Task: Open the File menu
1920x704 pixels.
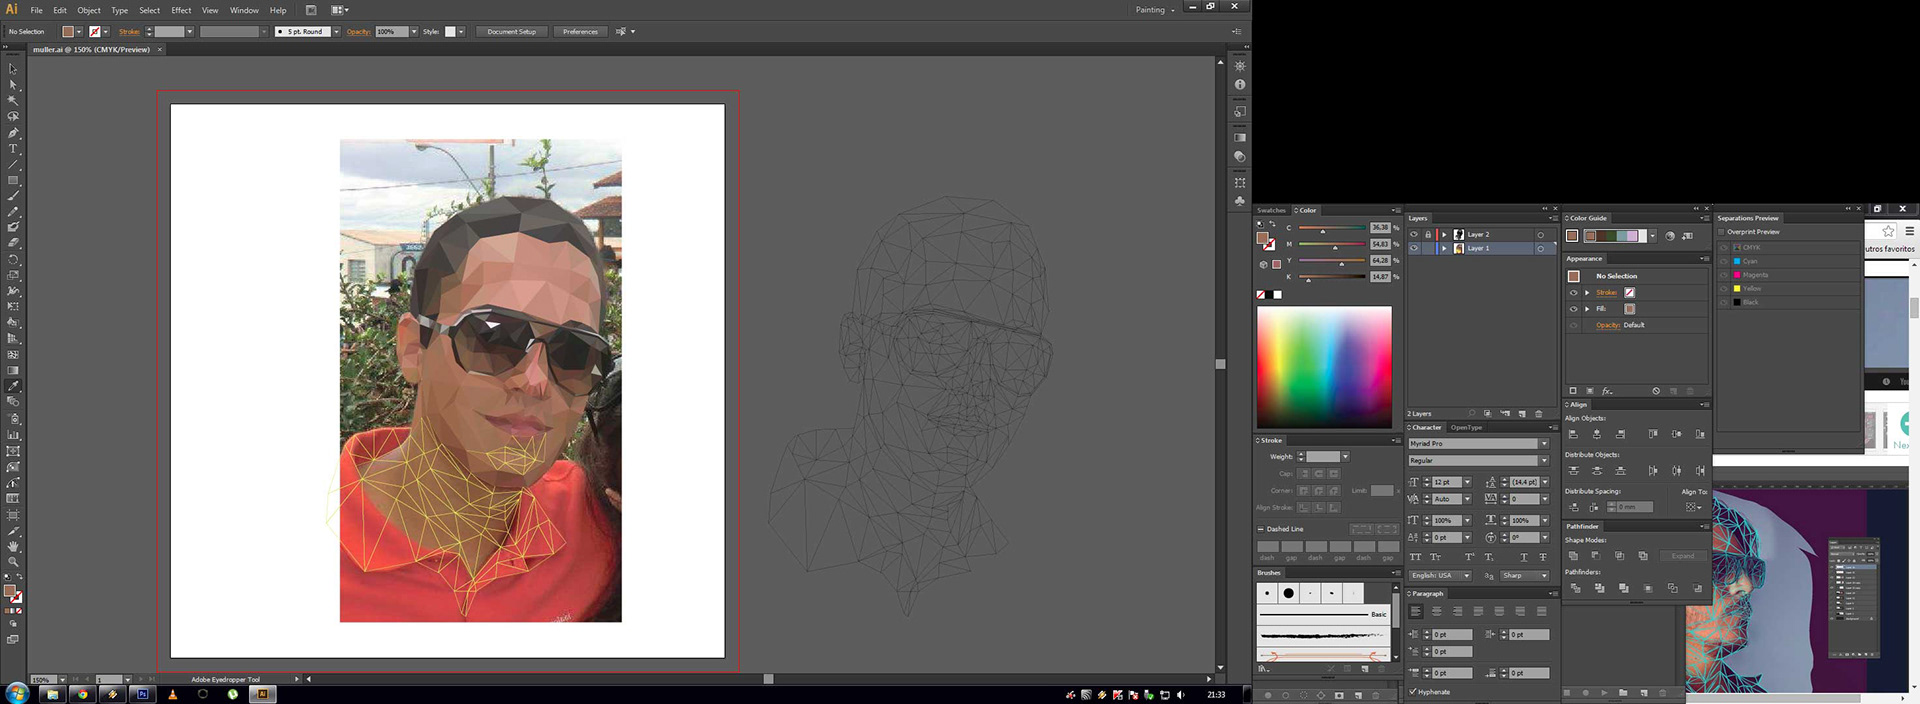Action: point(36,10)
